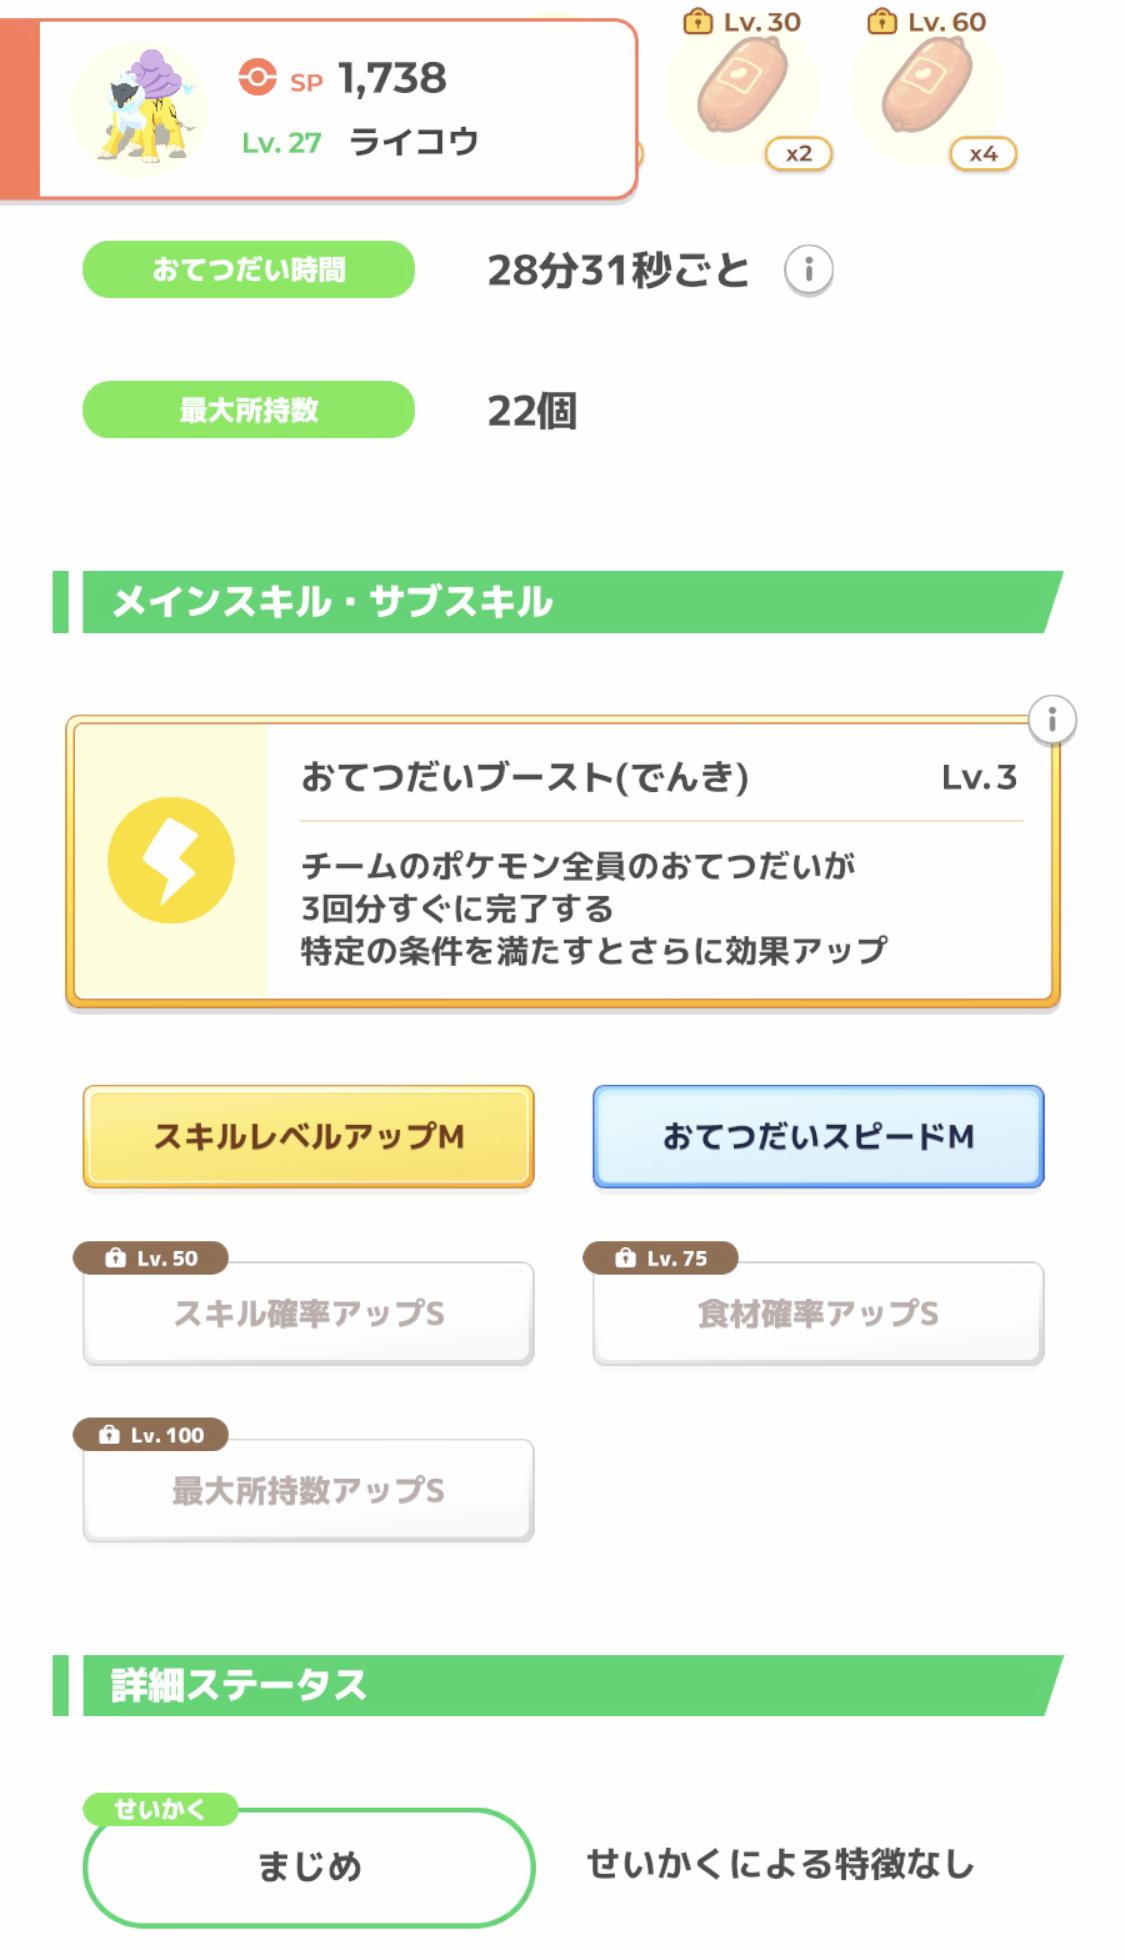Tap the Raikou portrait thumbnail
This screenshot has width=1125, height=1960.
tap(140, 107)
